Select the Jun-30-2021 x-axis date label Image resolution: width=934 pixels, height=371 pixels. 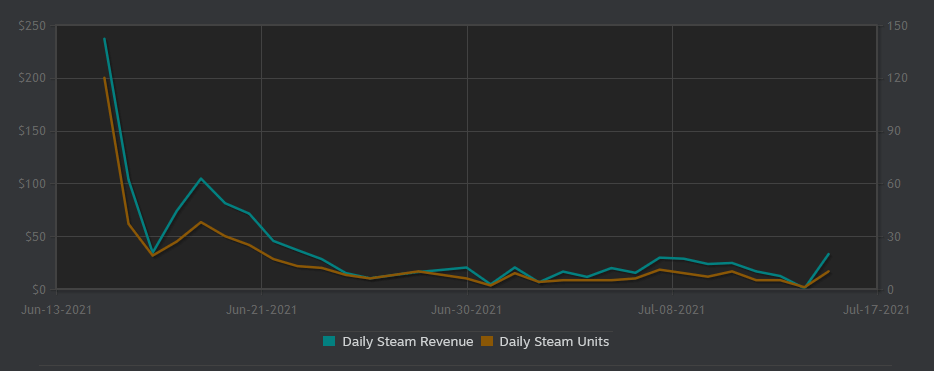[x=466, y=310]
